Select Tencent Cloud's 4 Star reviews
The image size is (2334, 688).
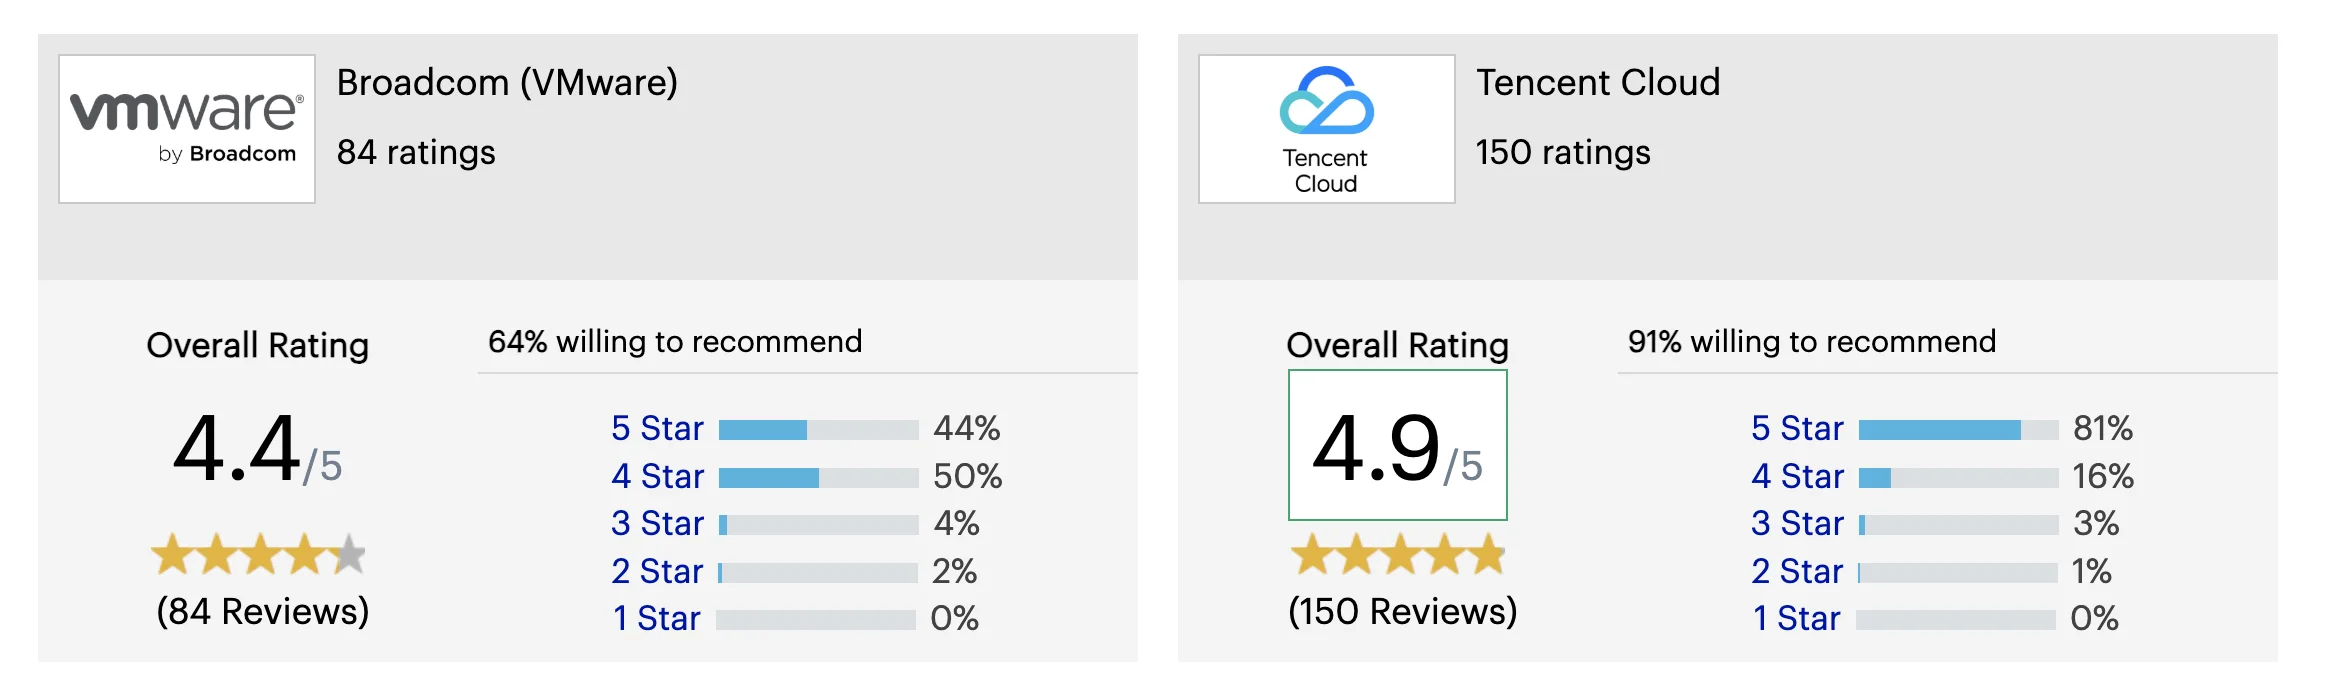(1797, 476)
